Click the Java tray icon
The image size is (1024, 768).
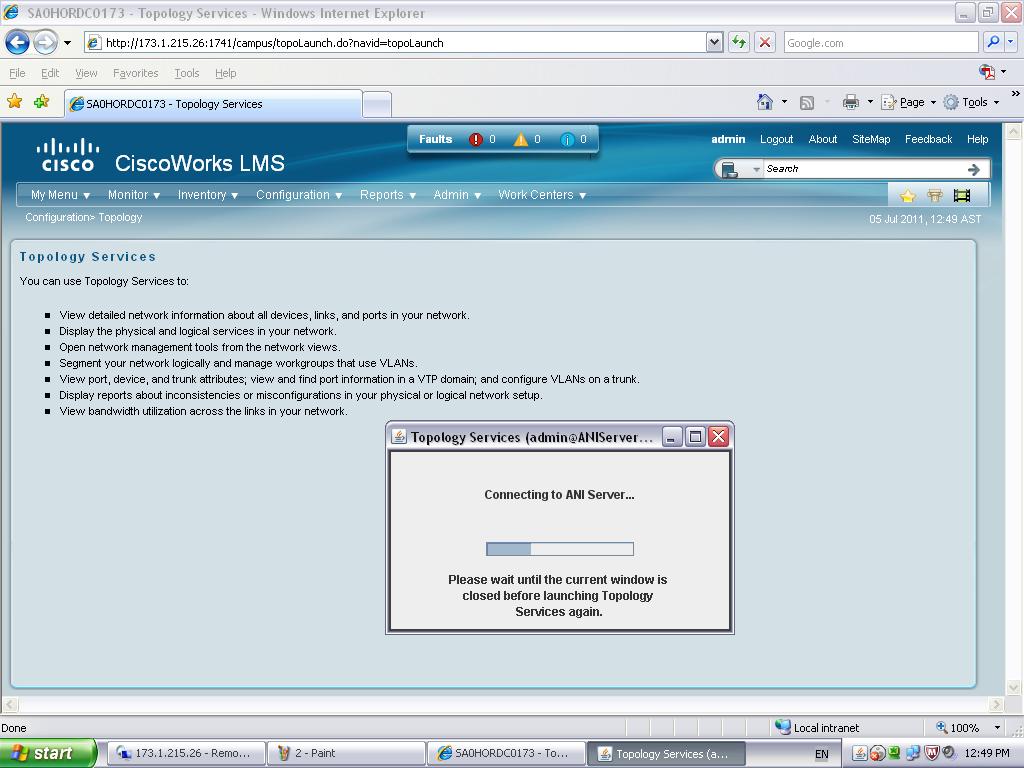860,753
